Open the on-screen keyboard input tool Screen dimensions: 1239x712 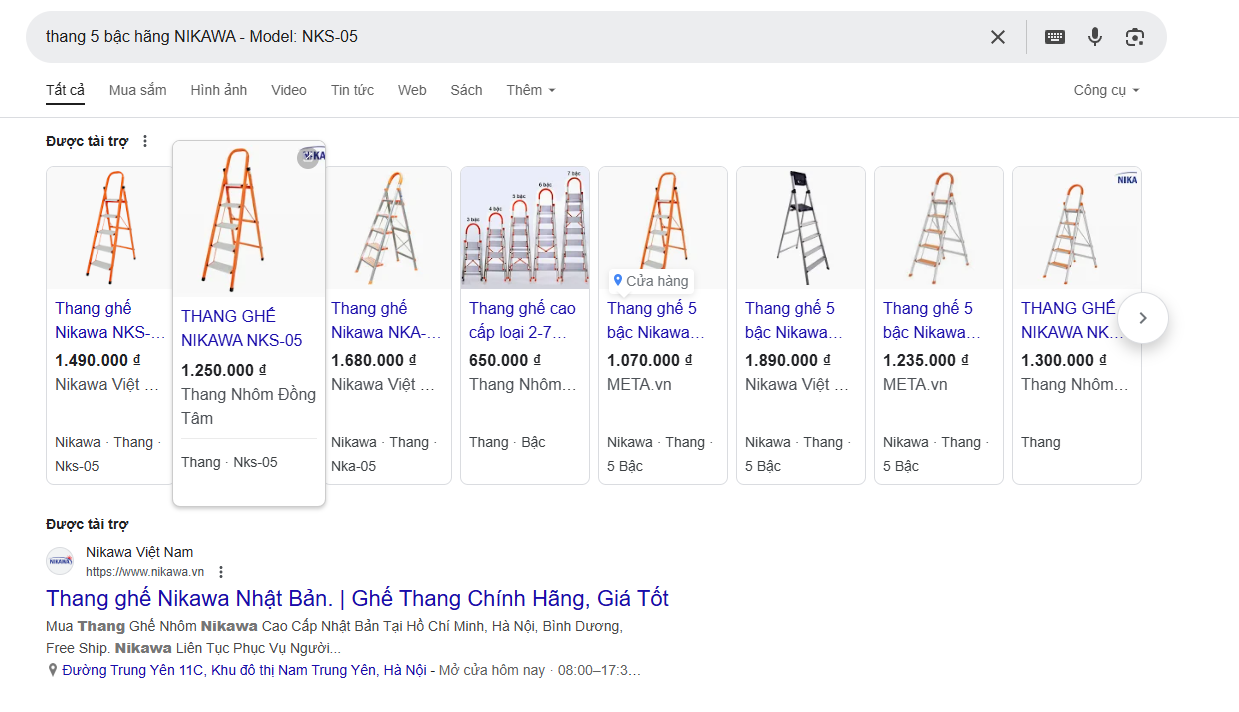[1054, 37]
